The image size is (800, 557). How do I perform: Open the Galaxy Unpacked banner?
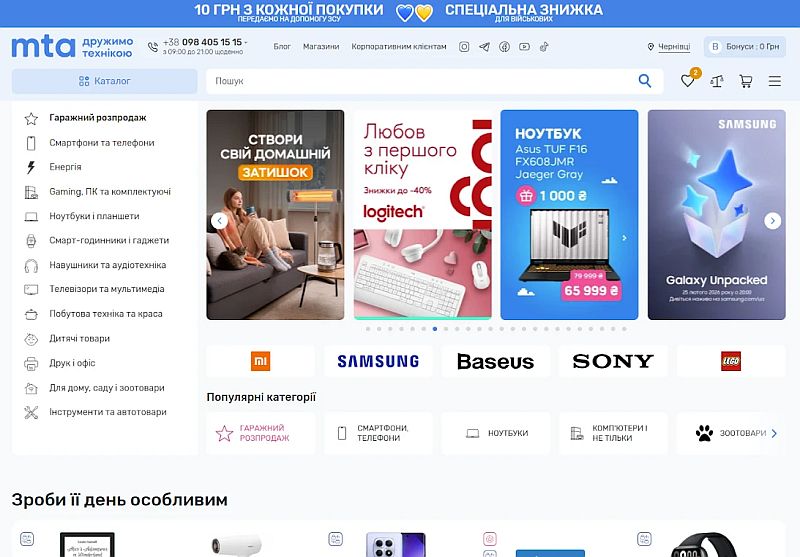point(716,215)
